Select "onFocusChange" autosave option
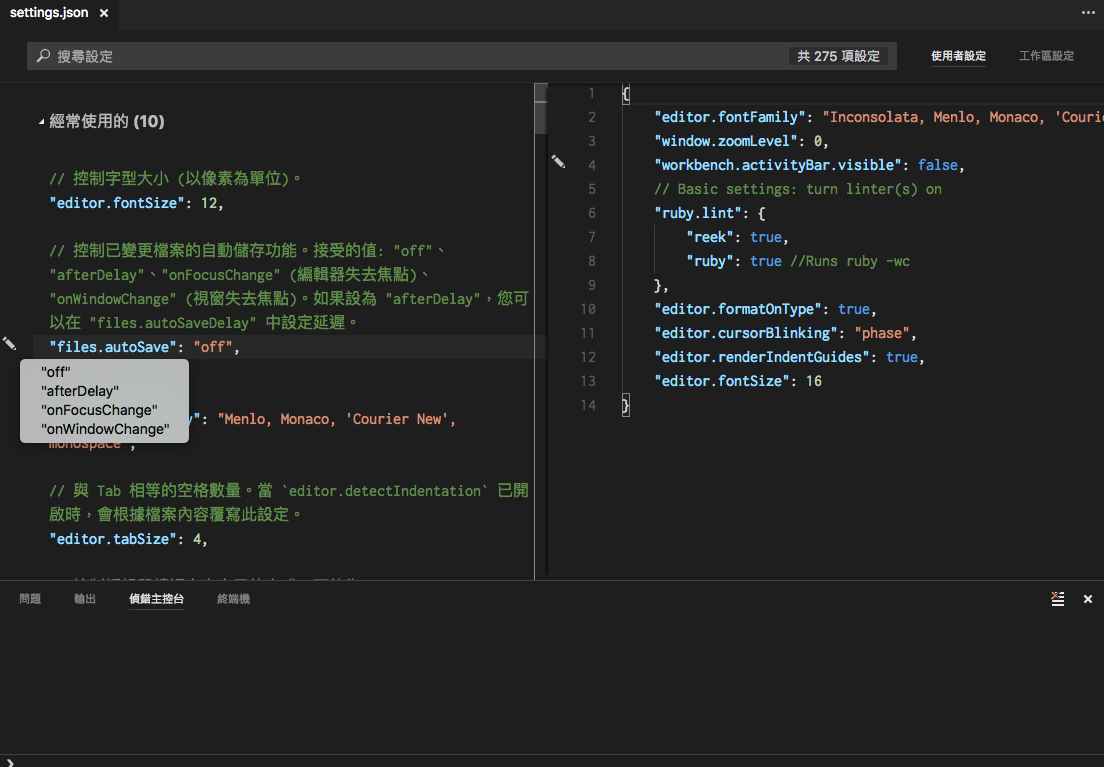 pos(99,409)
